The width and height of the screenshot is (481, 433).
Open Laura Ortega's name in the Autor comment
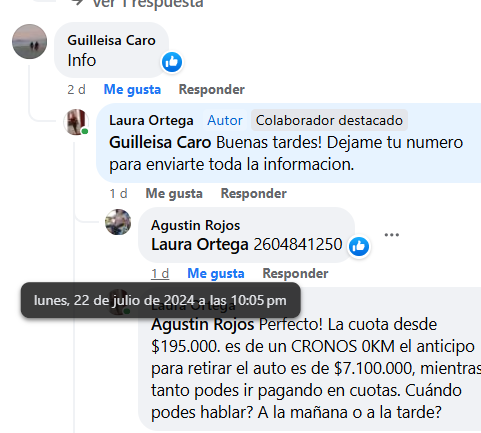point(151,120)
